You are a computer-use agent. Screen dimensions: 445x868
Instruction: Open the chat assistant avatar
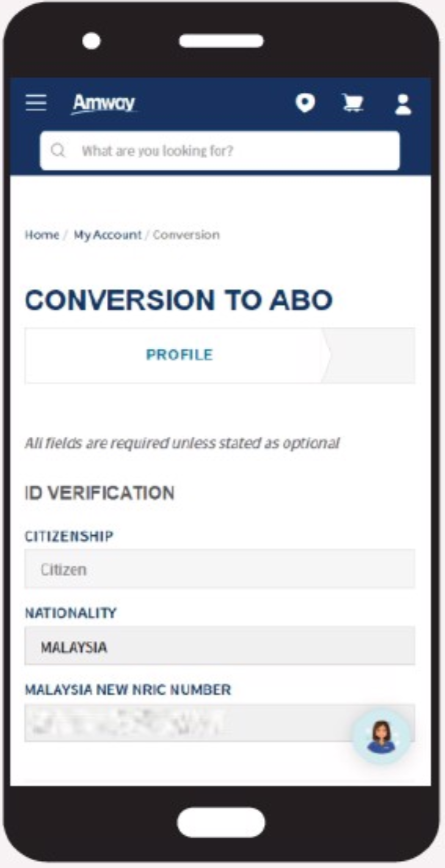tap(381, 736)
